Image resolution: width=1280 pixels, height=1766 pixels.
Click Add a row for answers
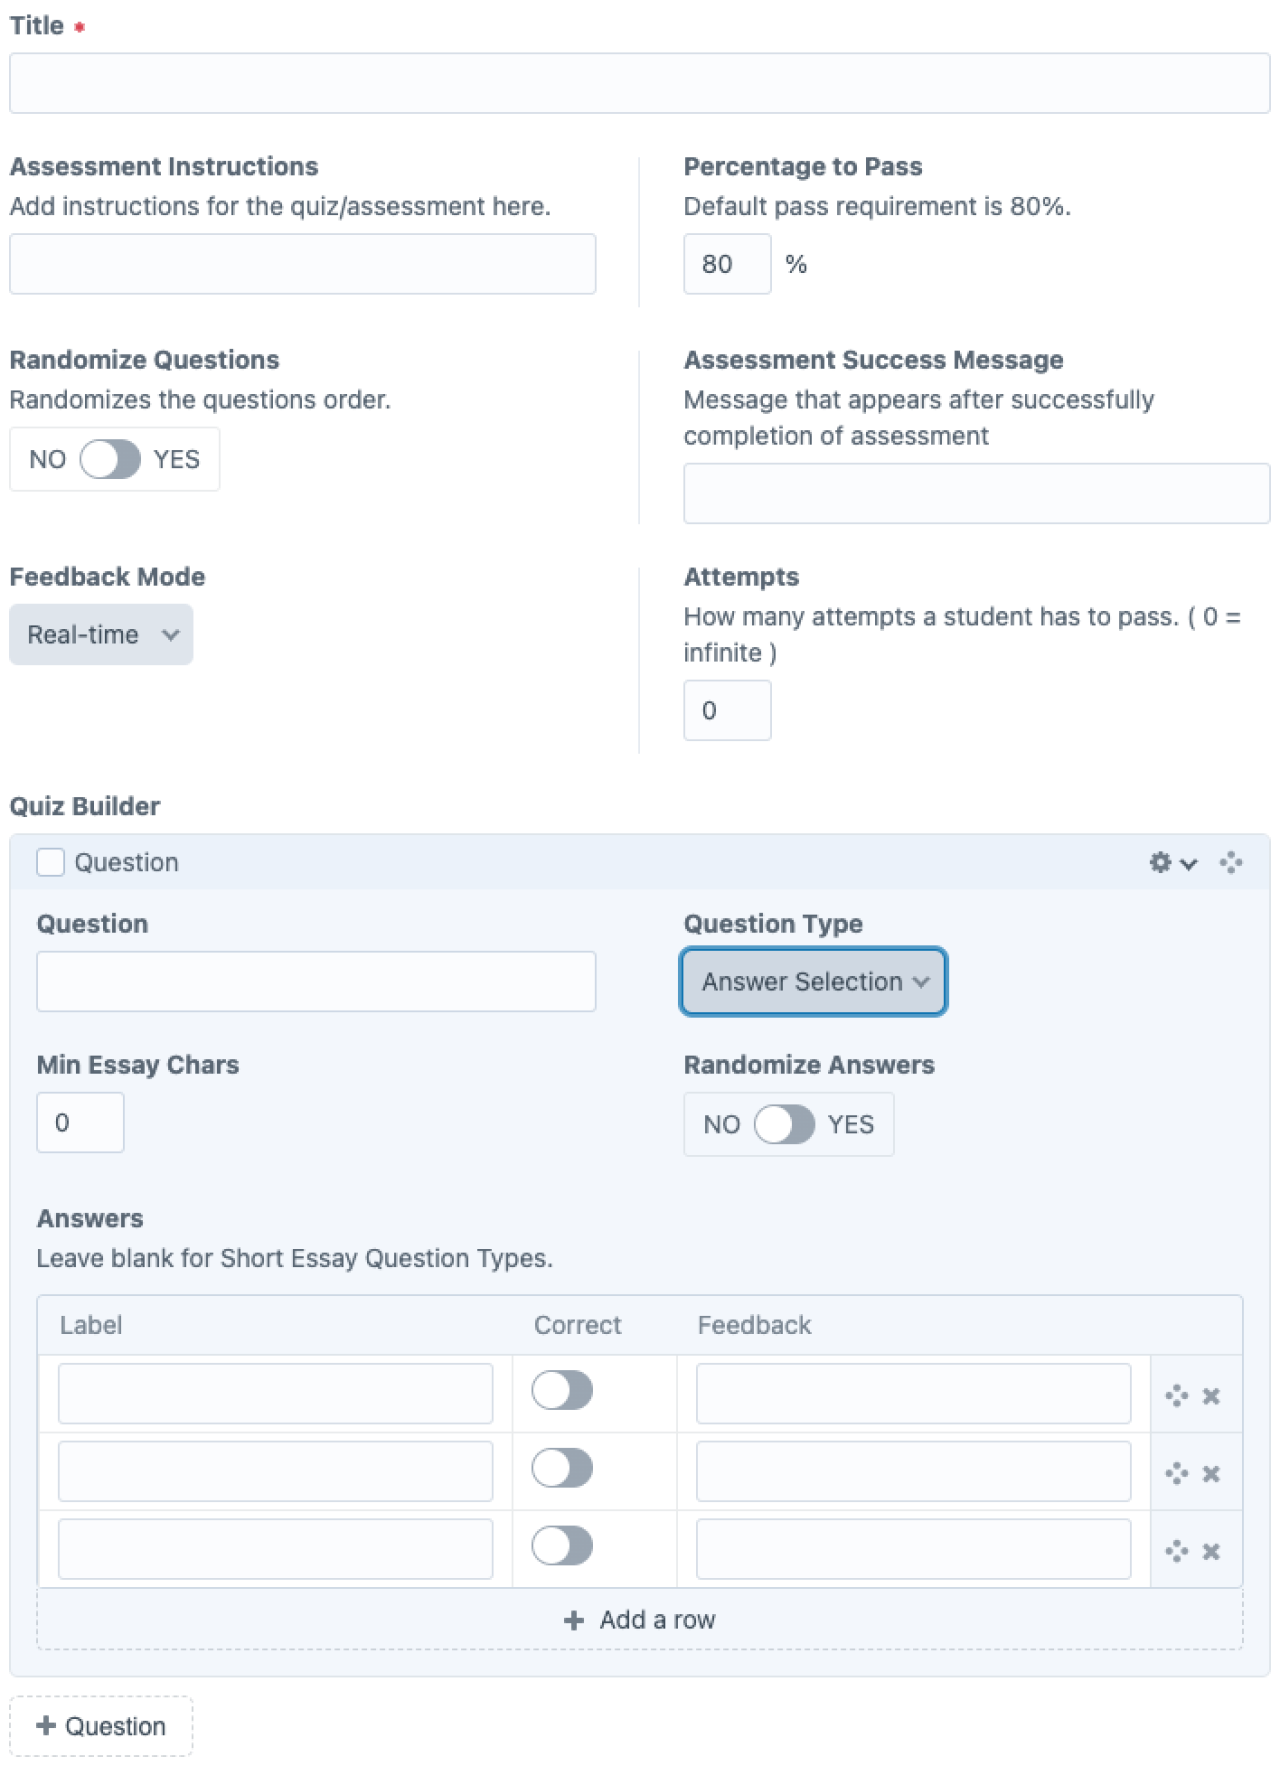[639, 1619]
